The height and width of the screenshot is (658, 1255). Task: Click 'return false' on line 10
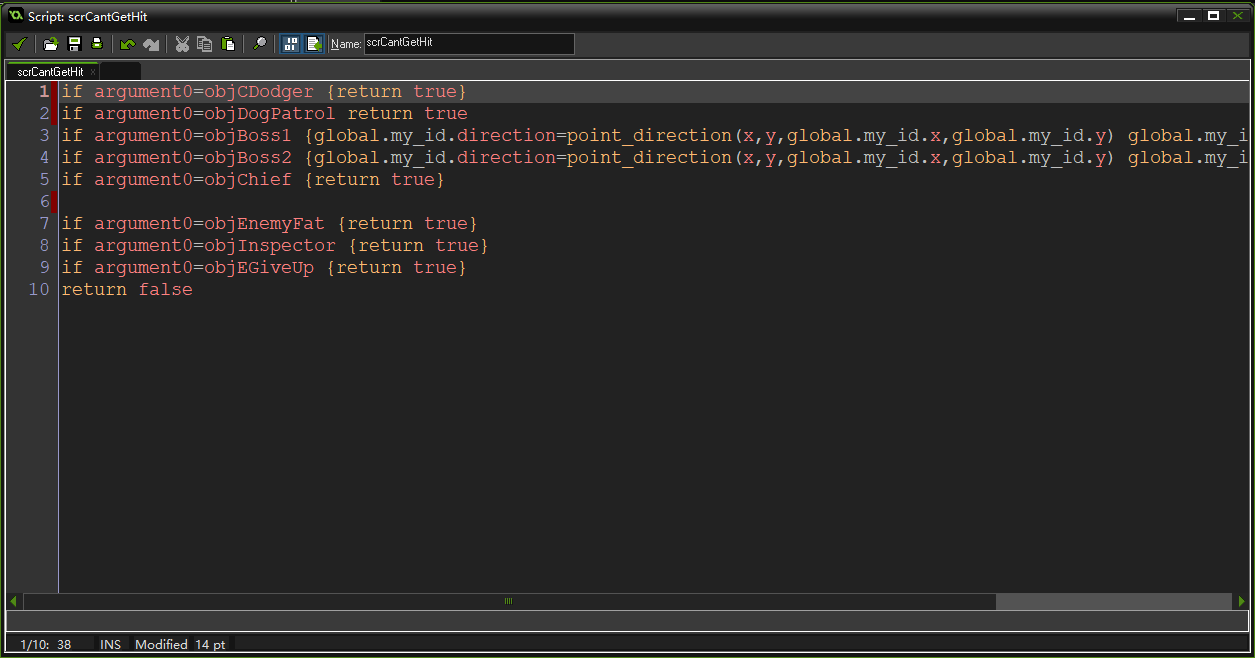click(127, 290)
